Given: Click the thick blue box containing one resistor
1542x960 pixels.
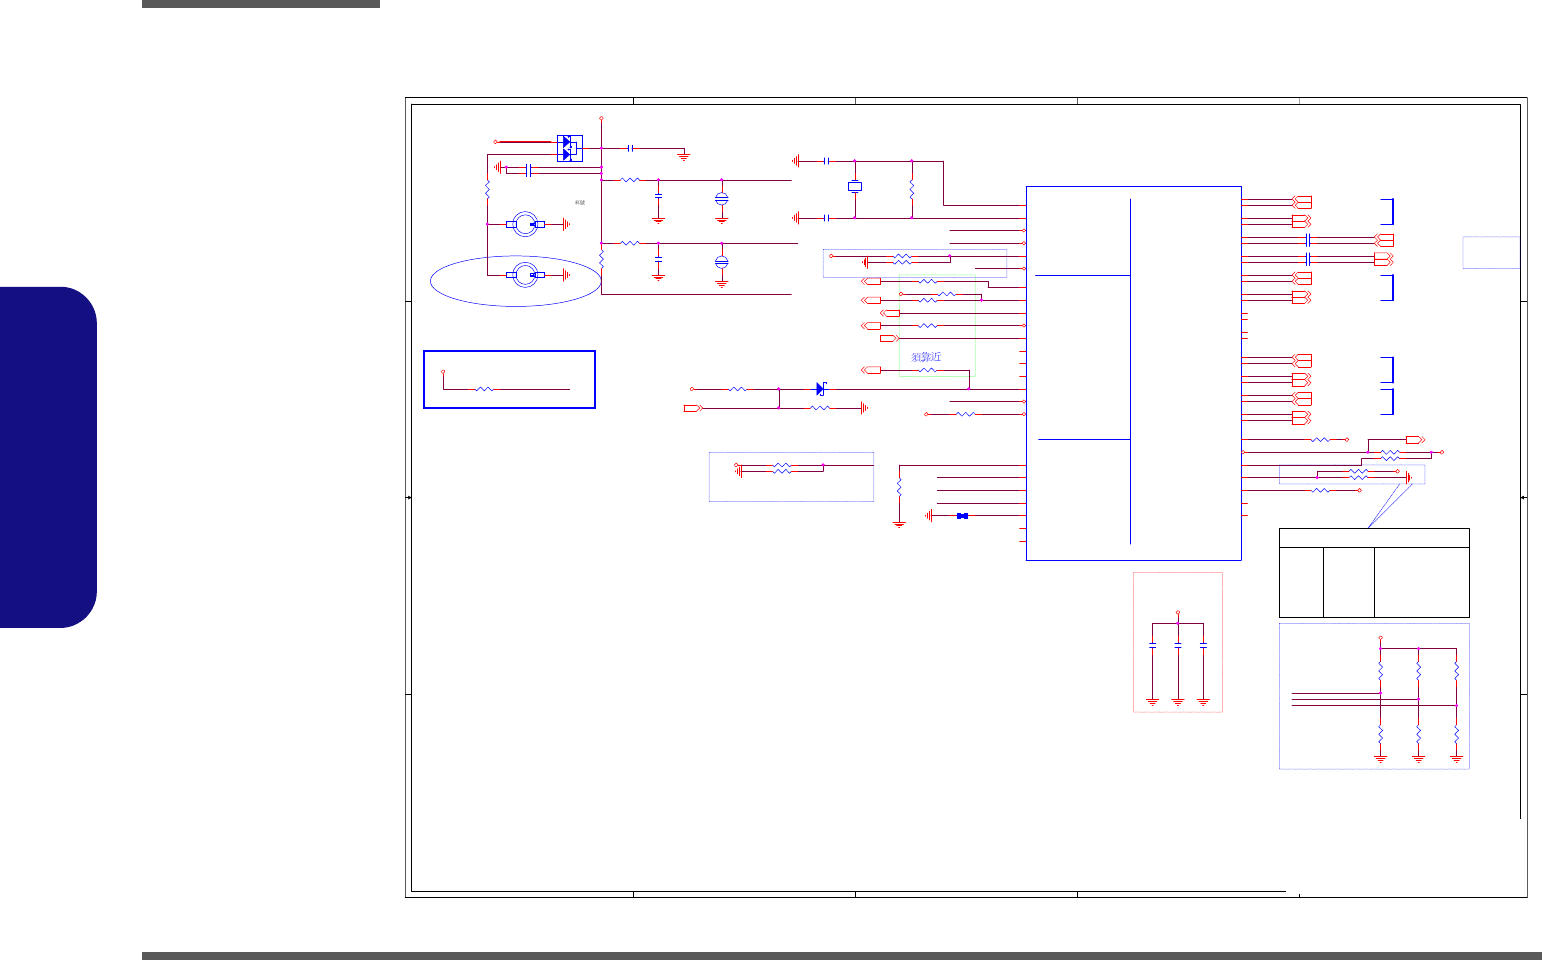Looking at the screenshot, I should point(510,379).
